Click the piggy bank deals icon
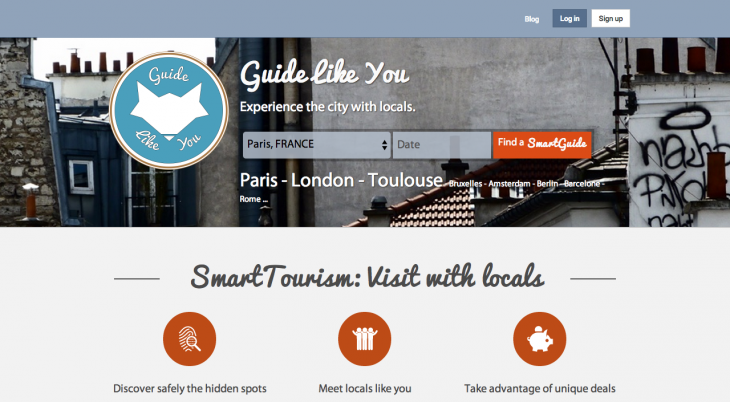This screenshot has width=730, height=402. [x=540, y=339]
